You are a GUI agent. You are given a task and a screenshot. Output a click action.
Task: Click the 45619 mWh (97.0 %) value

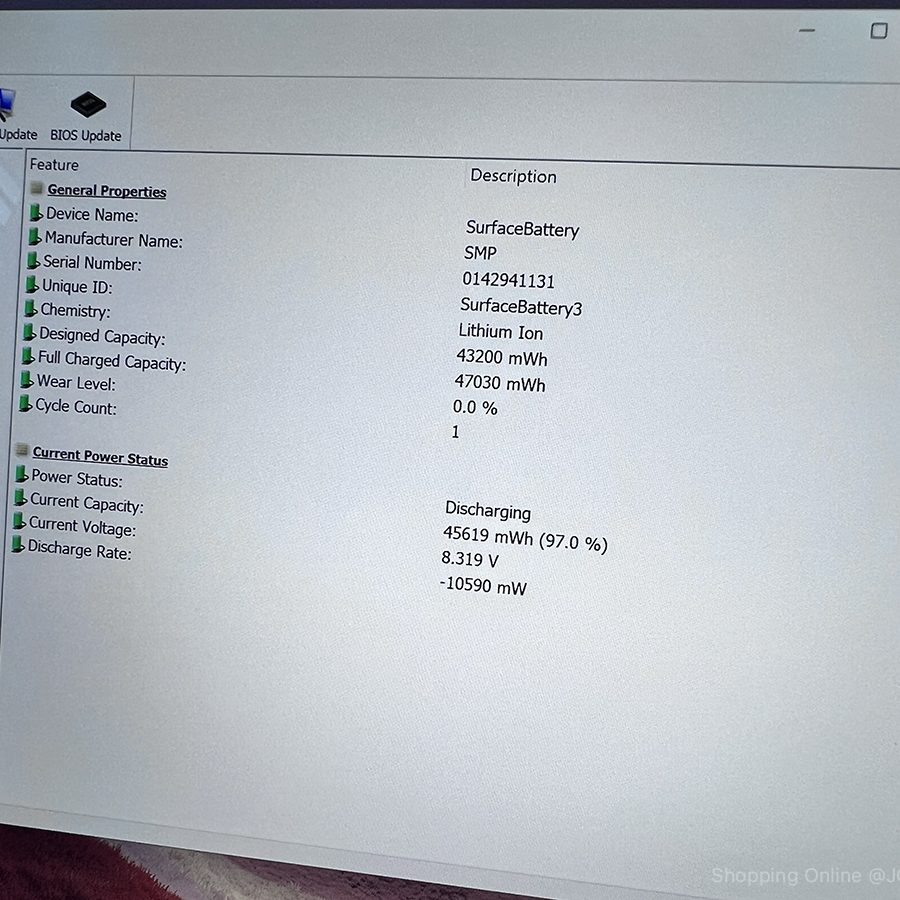[525, 539]
